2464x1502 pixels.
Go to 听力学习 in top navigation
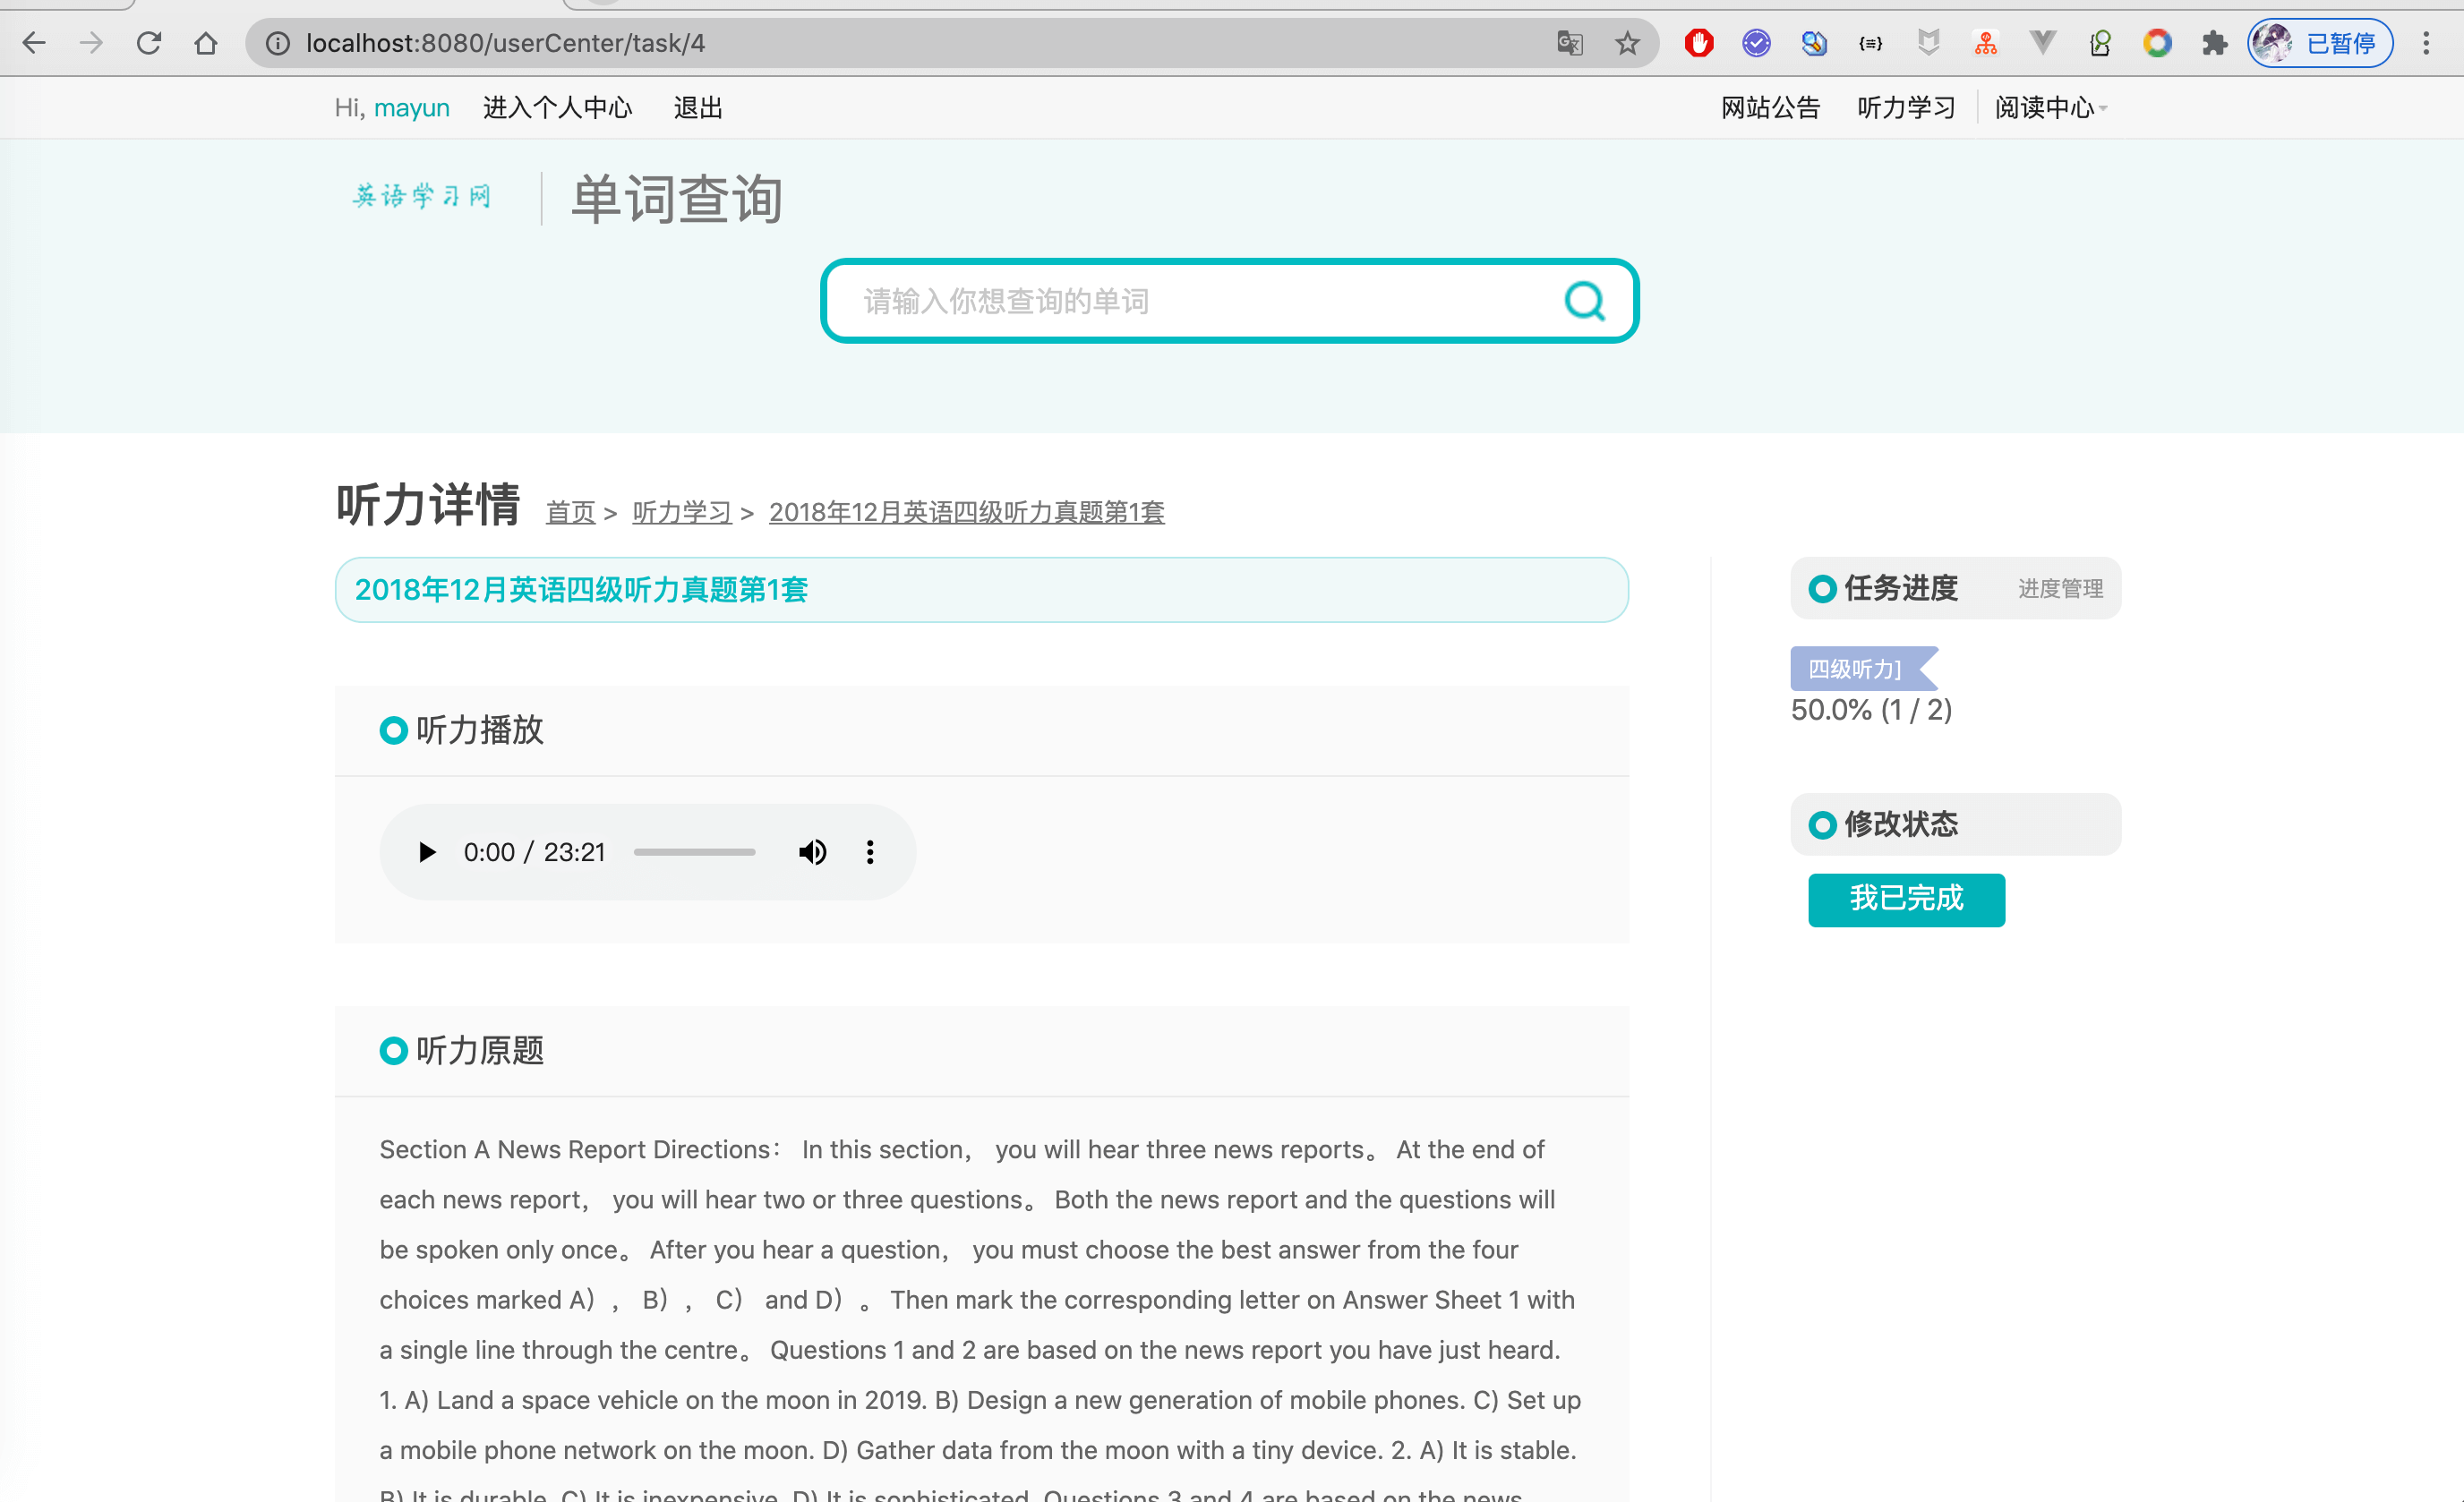click(x=1905, y=108)
